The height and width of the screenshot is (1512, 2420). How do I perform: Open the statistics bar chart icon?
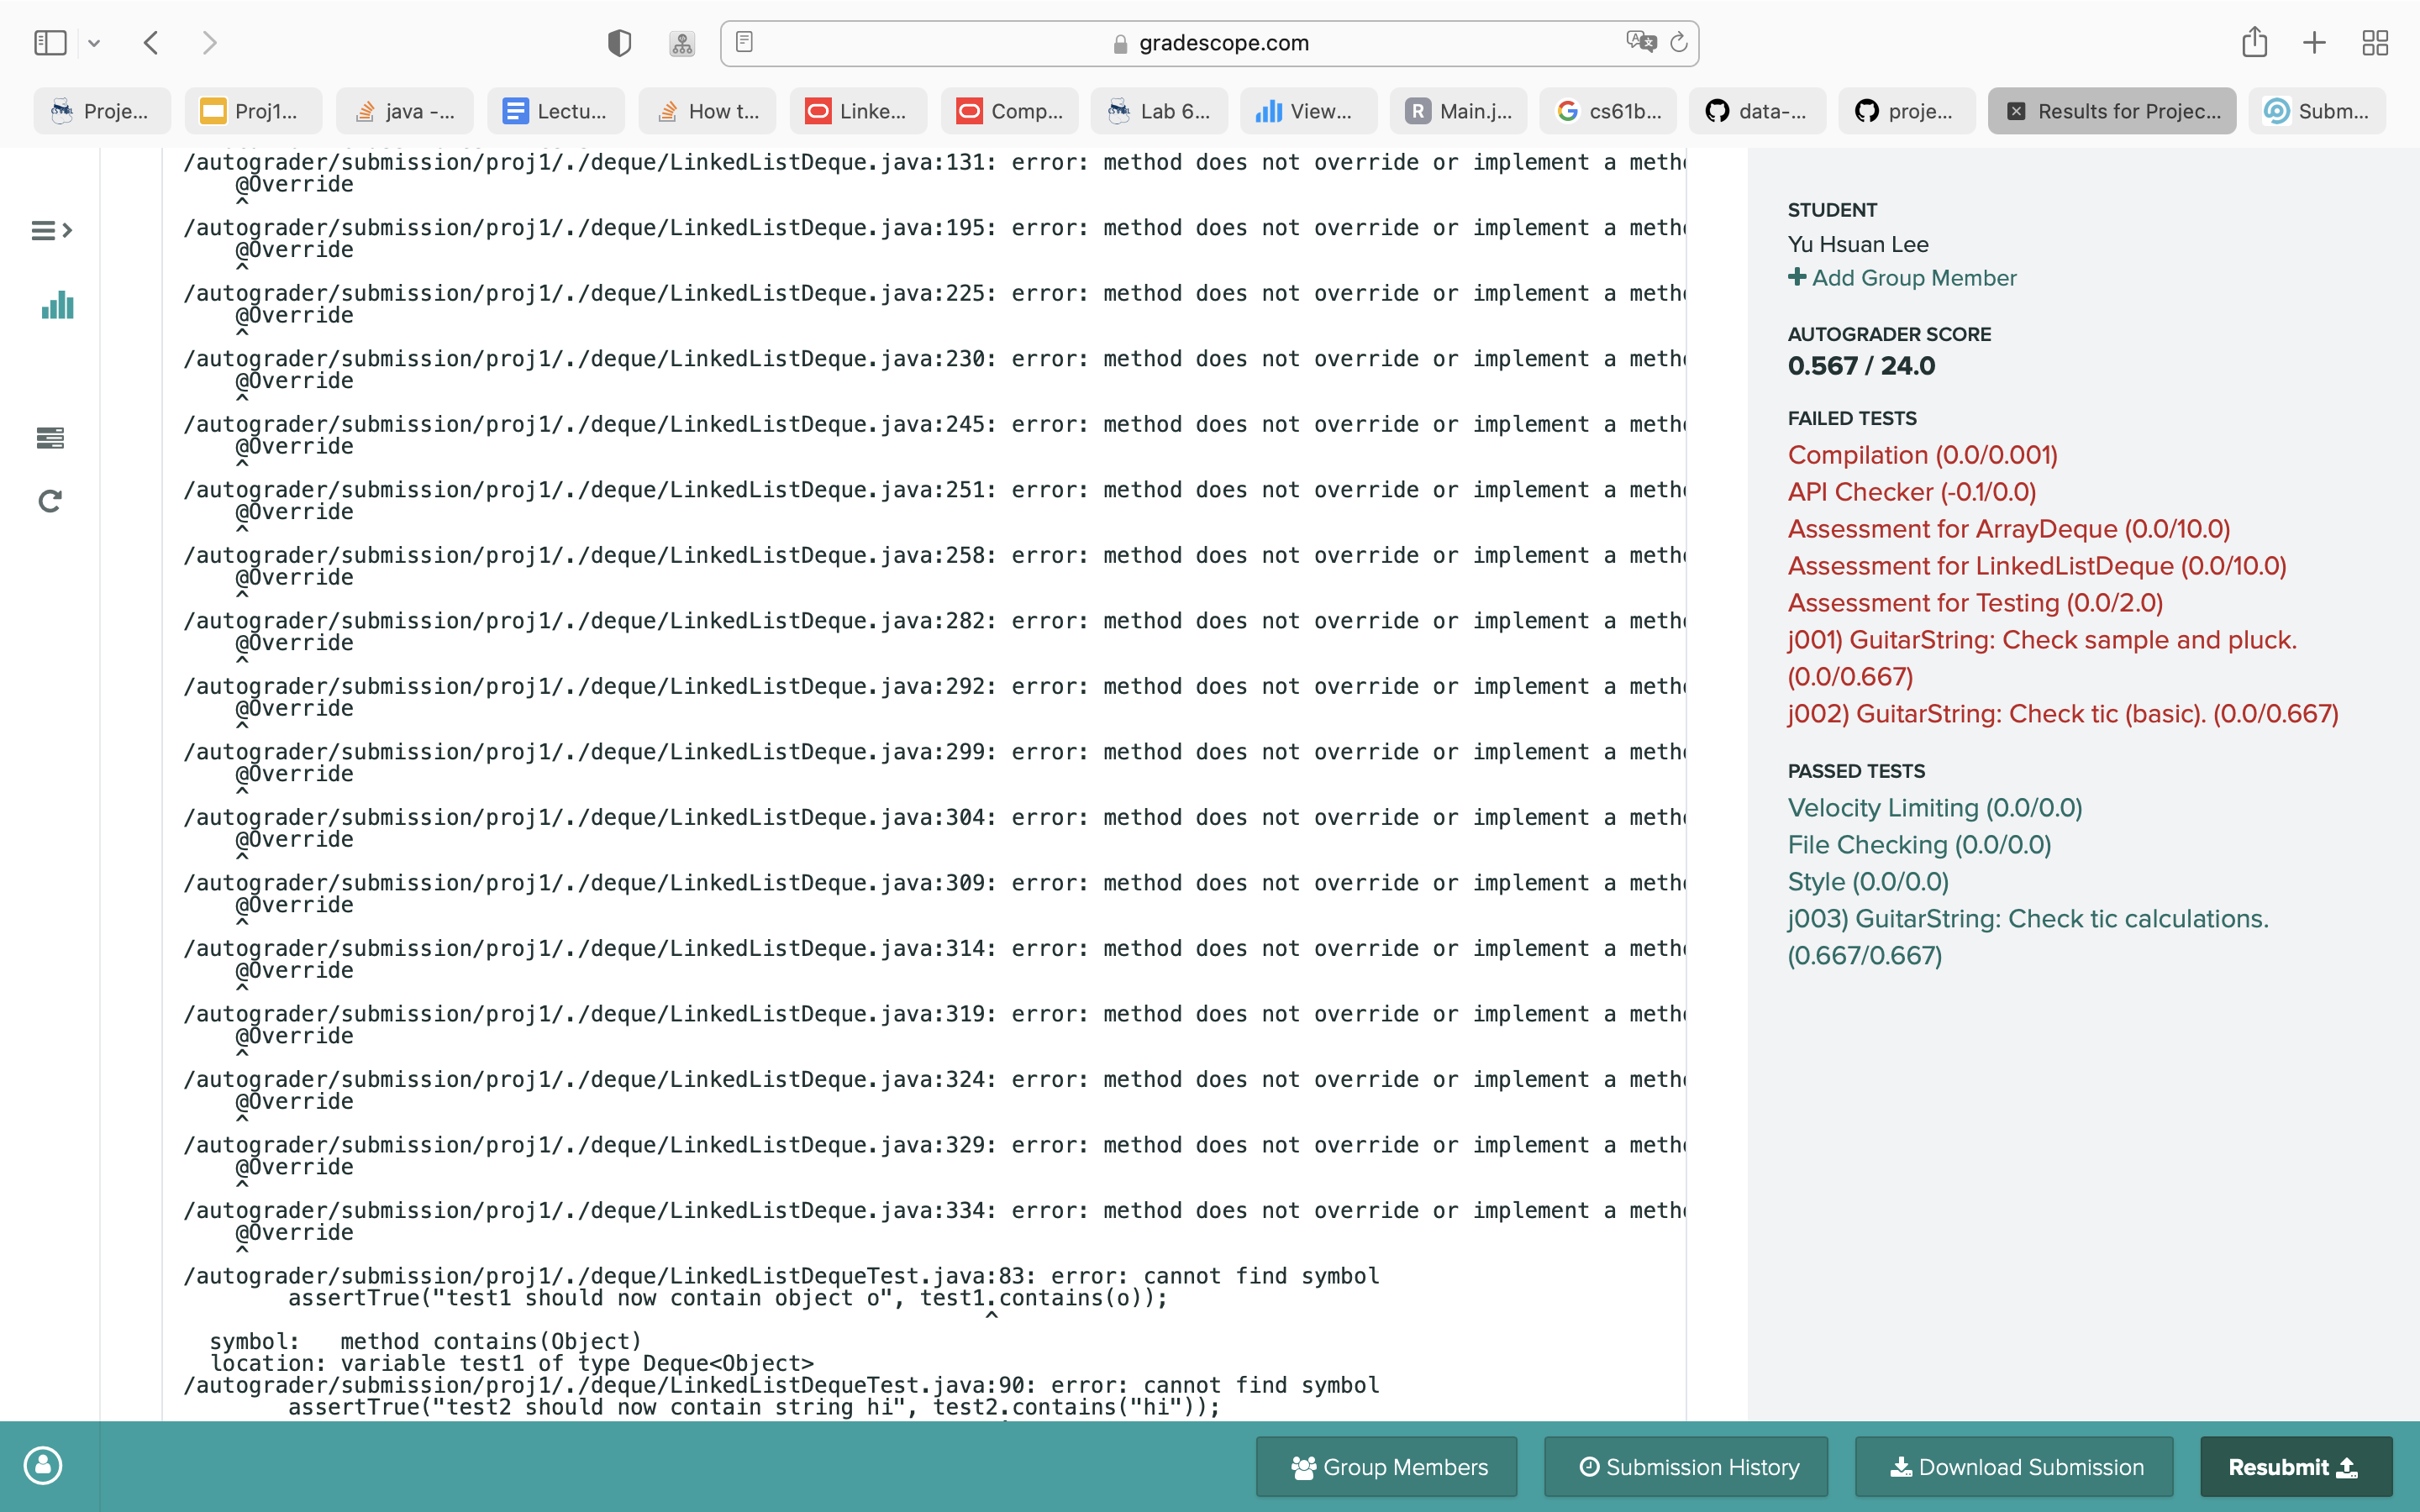tap(57, 305)
